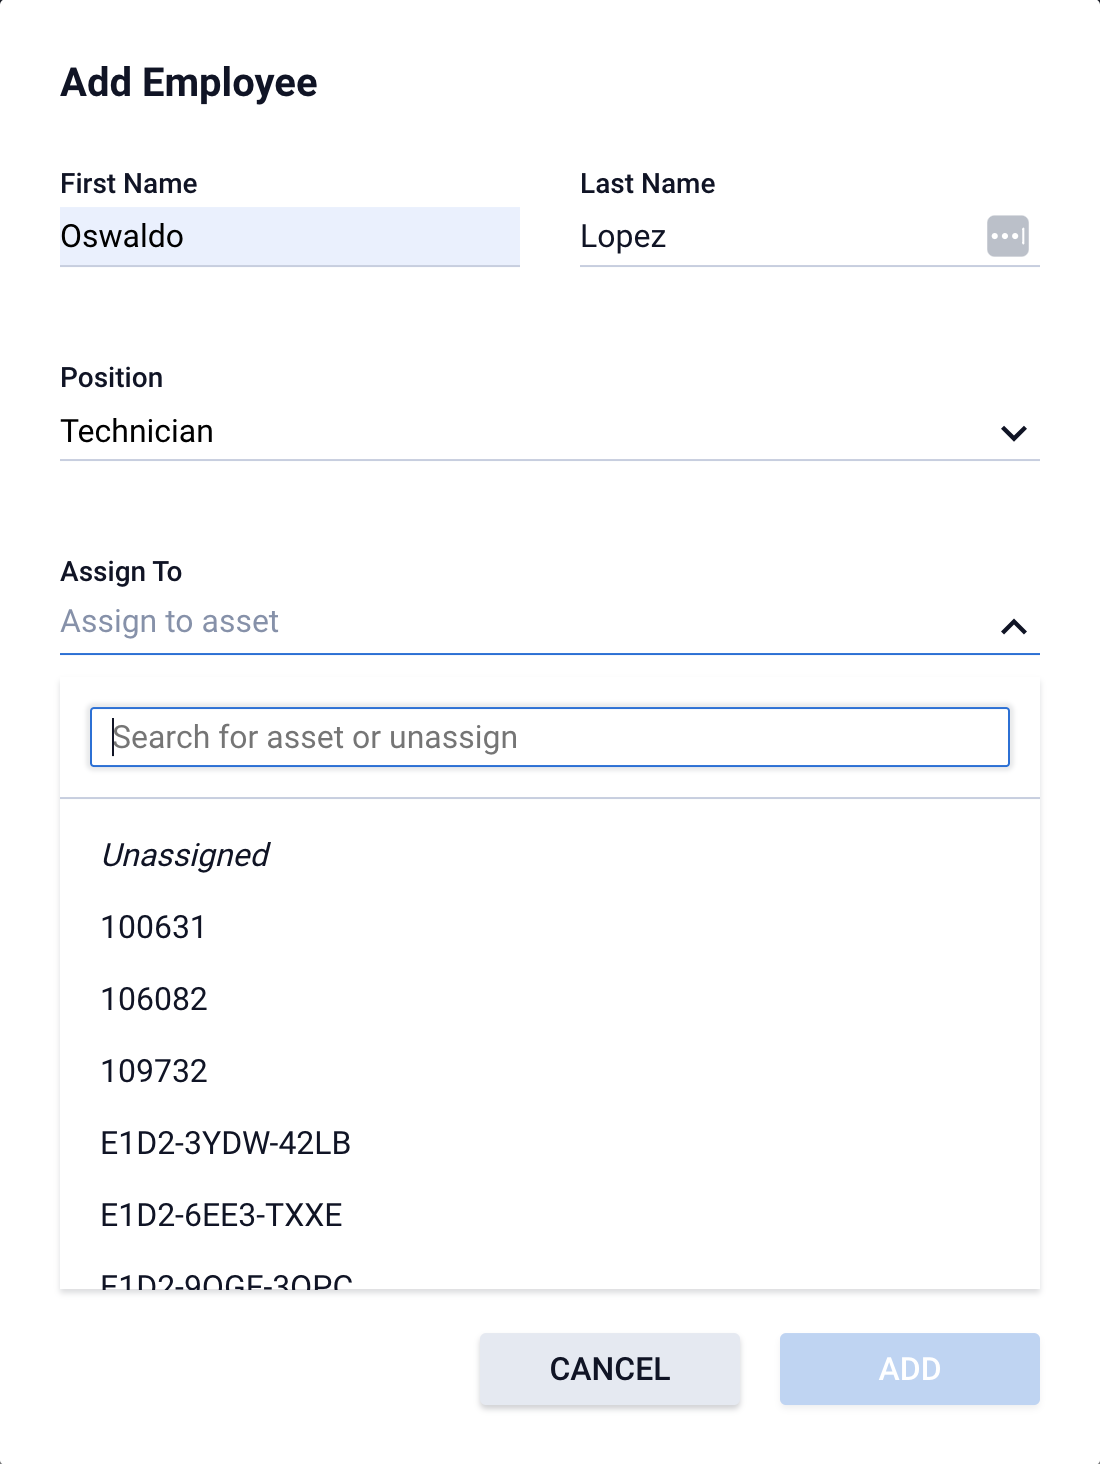
Task: Click the Last Name input containing Lopez
Action: (750, 237)
